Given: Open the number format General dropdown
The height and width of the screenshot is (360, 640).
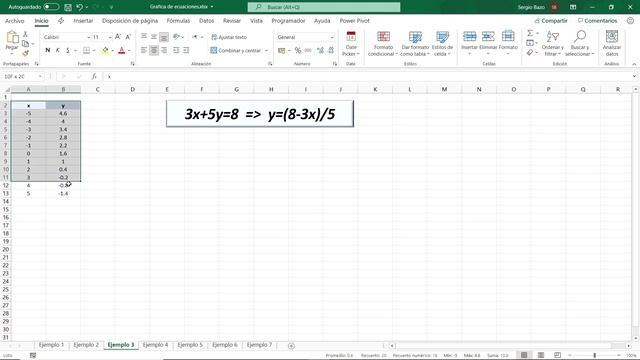Looking at the screenshot, I should coord(331,37).
